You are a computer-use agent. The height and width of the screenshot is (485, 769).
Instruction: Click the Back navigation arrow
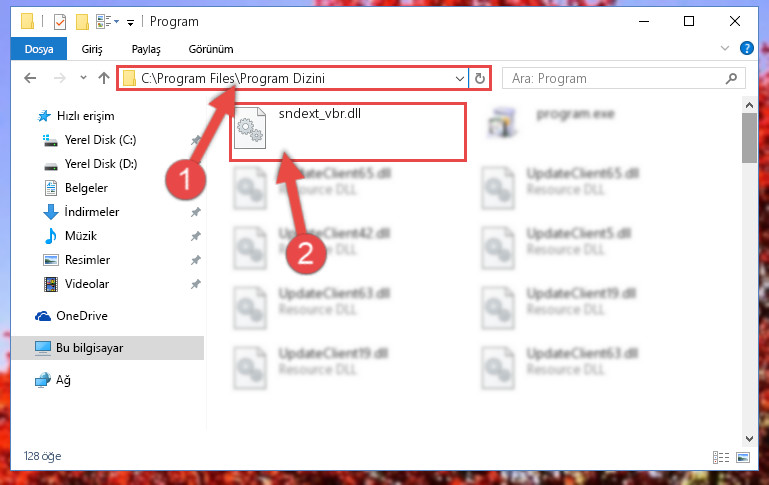(x=30, y=78)
